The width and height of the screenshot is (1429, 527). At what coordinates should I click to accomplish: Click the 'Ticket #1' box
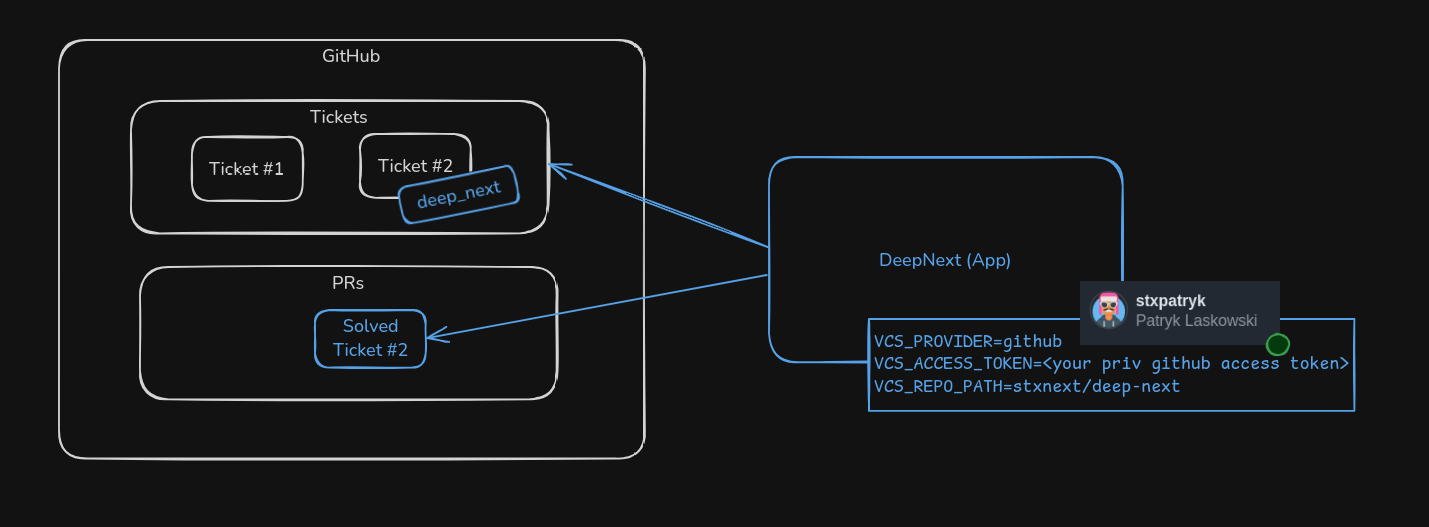[247, 168]
